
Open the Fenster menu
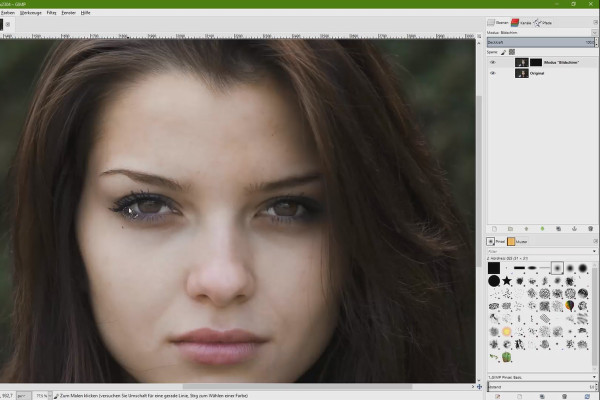(x=68, y=13)
